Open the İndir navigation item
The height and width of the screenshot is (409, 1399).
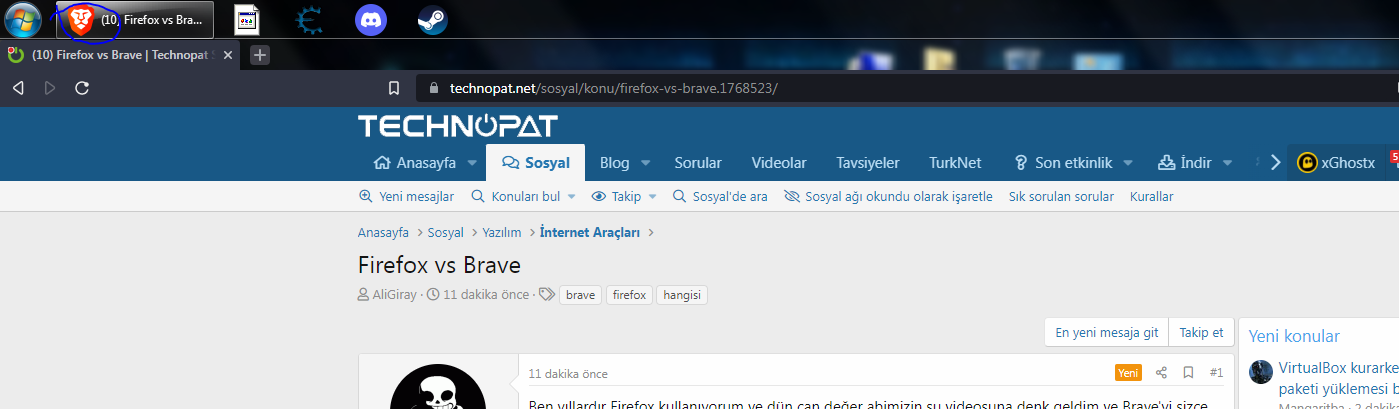click(x=1185, y=162)
